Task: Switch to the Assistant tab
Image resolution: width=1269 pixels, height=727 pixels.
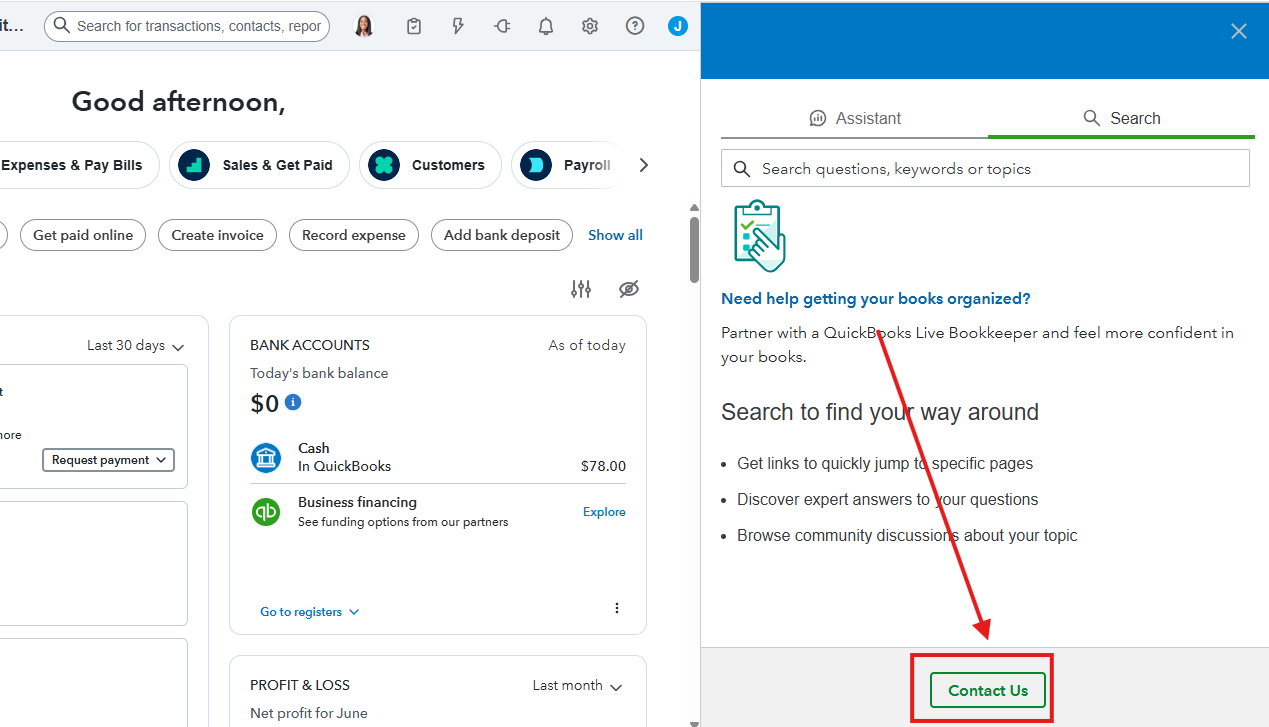Action: point(855,118)
